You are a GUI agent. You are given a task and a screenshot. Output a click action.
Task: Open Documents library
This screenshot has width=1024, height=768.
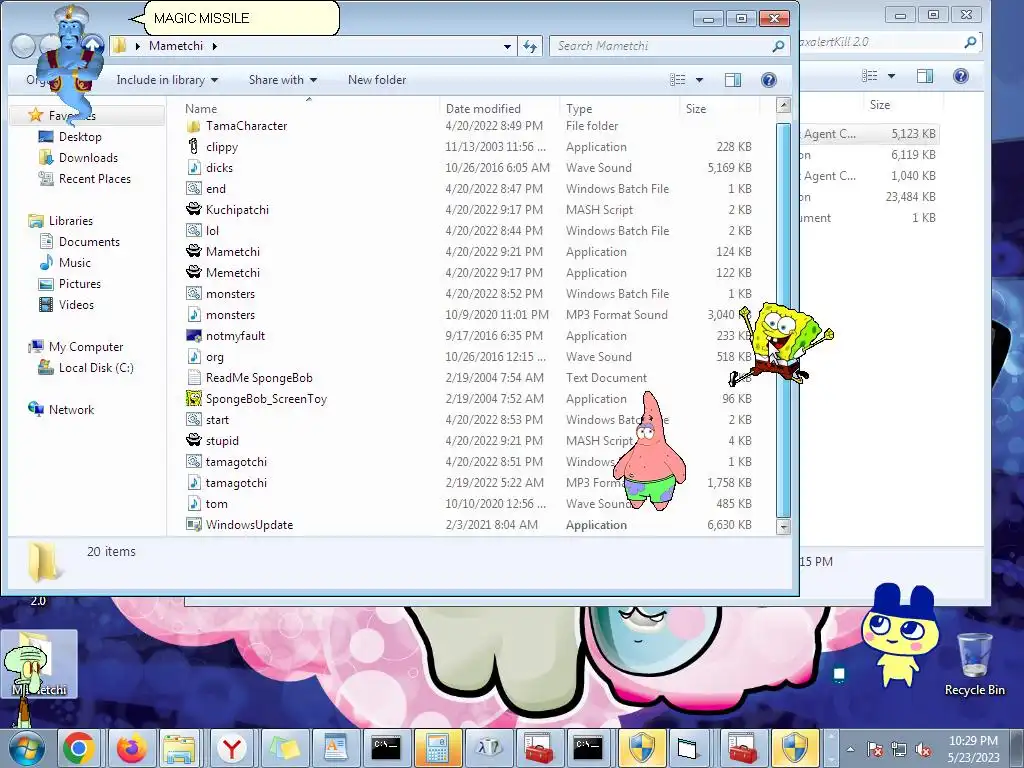(x=89, y=242)
